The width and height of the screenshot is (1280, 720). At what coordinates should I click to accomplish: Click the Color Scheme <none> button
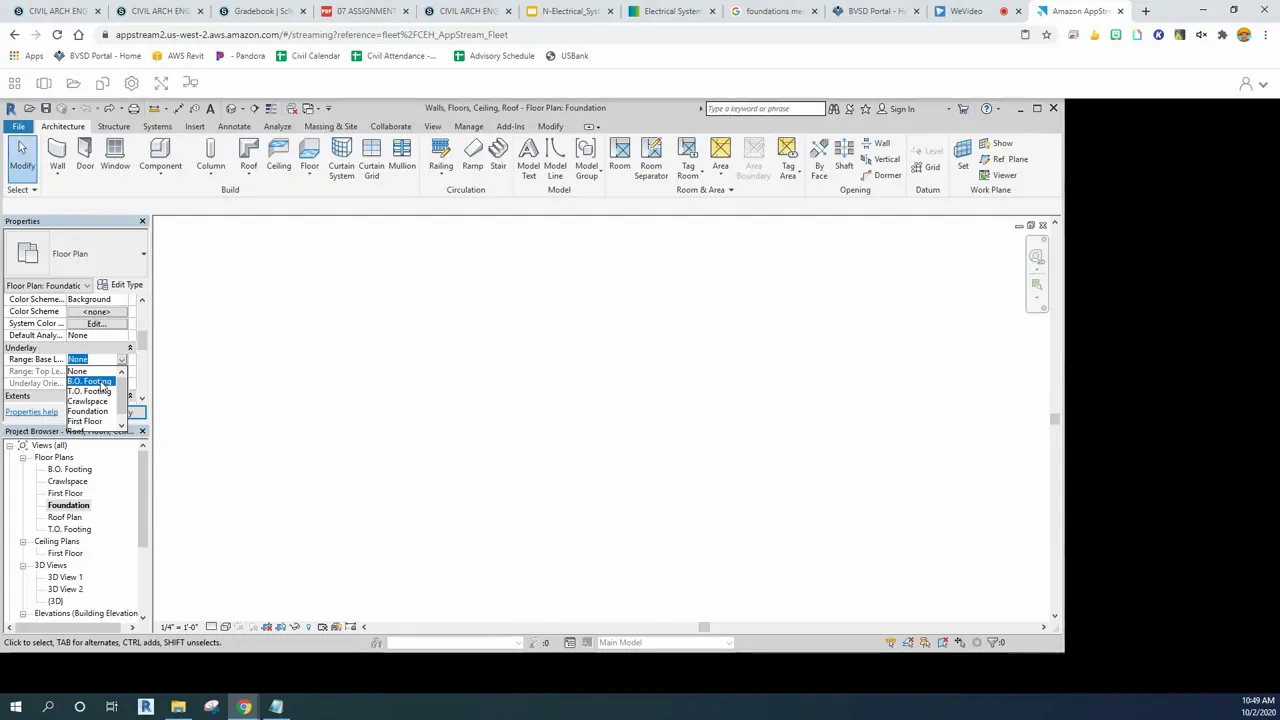point(97,312)
